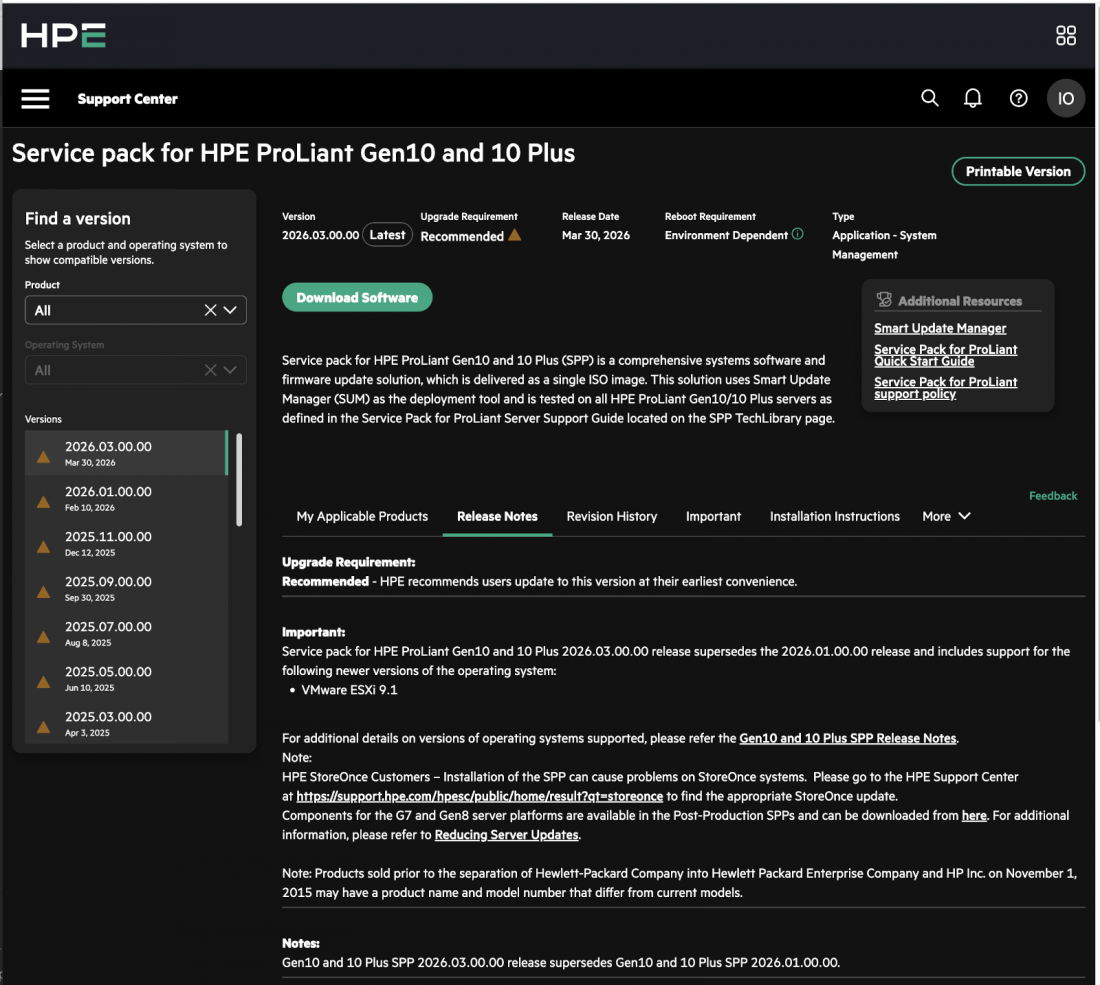Select version 2025.05.00.00 in list
The height and width of the screenshot is (985, 1100).
coord(126,678)
